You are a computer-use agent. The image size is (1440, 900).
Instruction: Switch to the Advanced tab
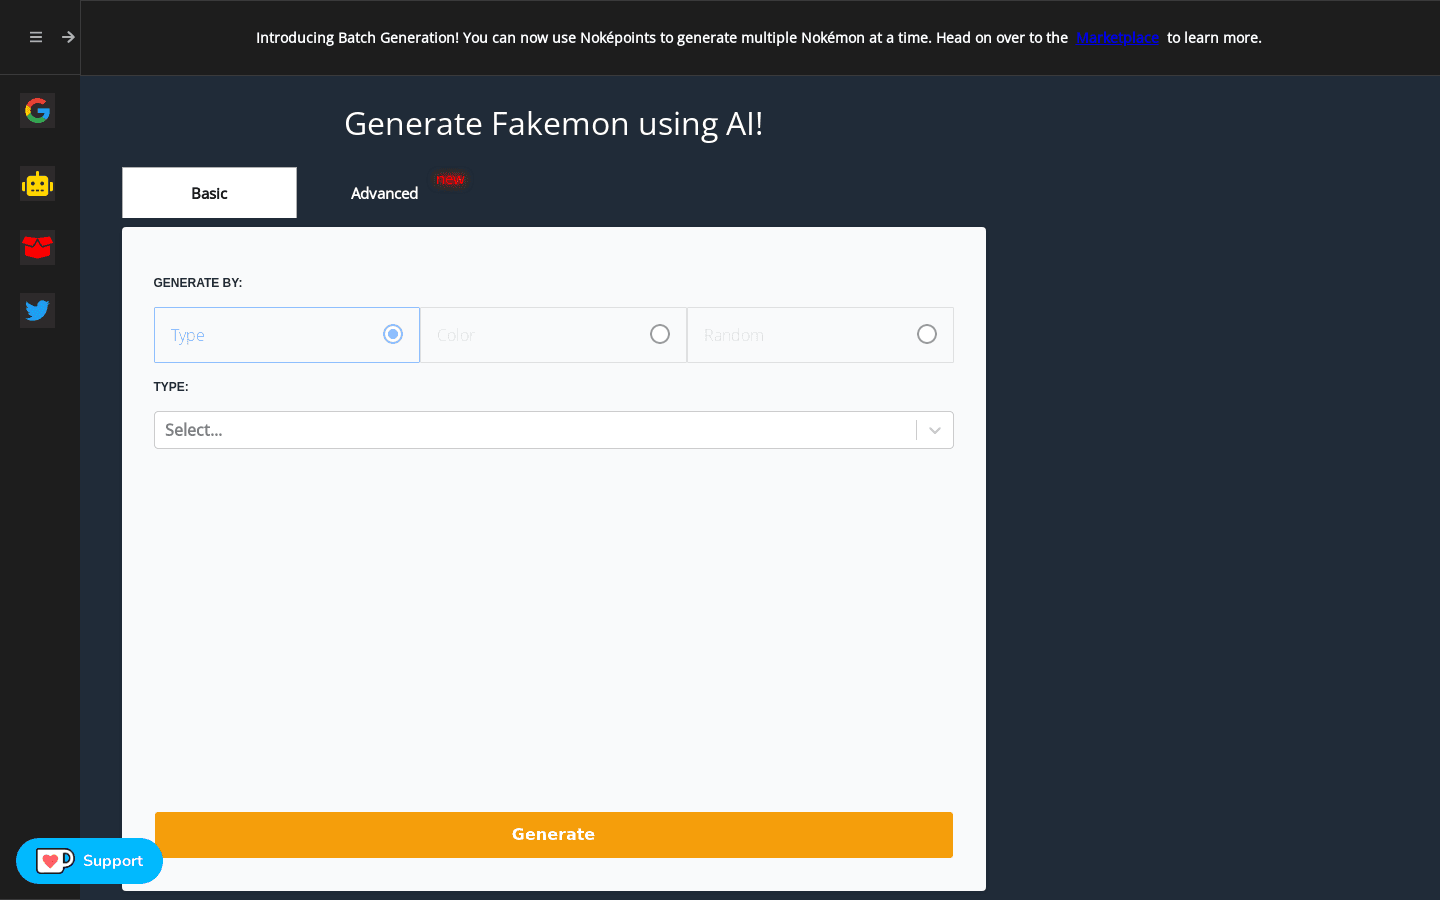(384, 192)
